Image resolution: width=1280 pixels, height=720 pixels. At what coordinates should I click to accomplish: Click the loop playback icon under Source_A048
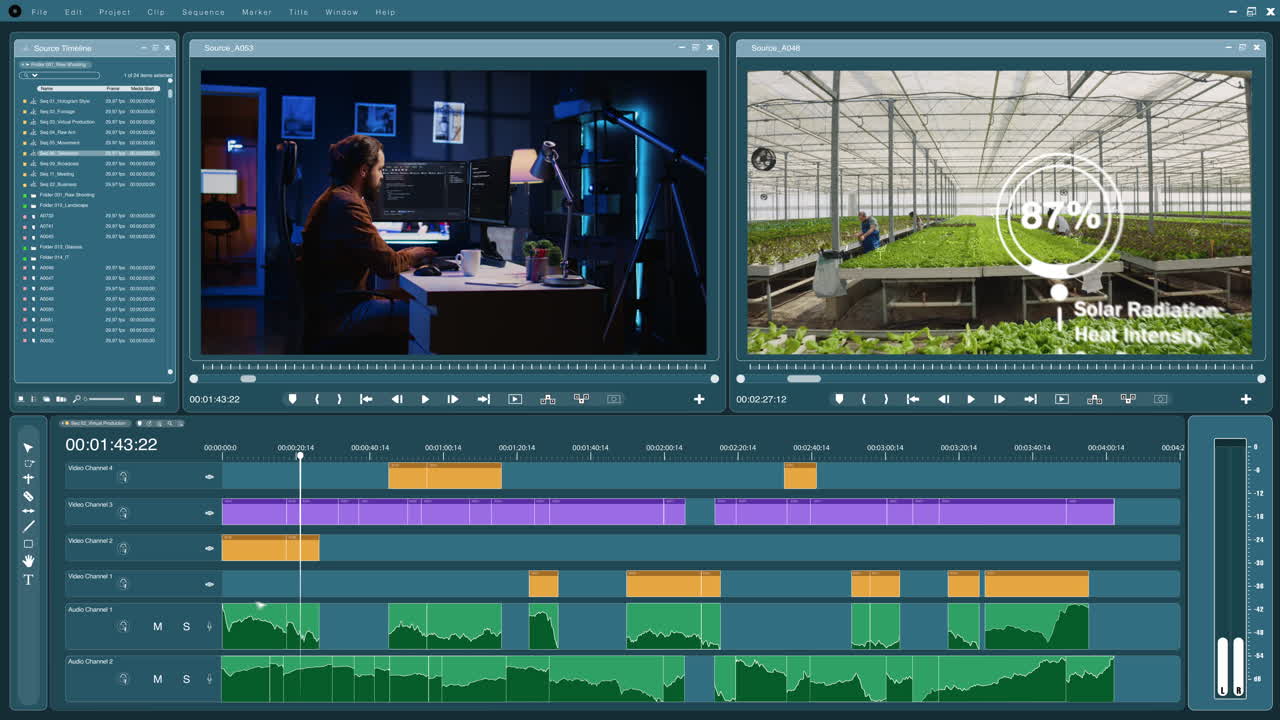1061,399
